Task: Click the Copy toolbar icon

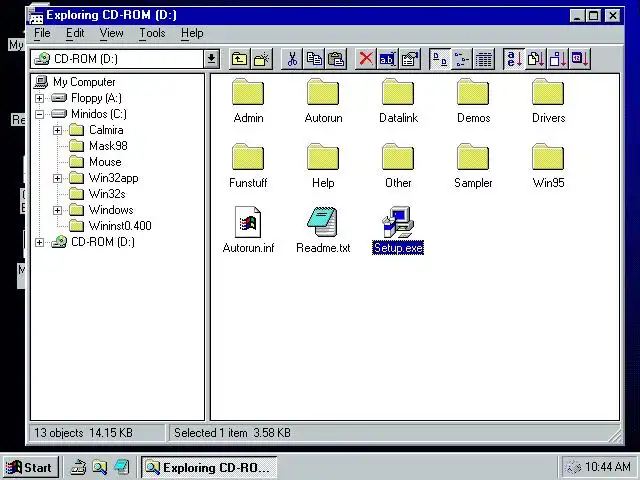Action: (314, 59)
